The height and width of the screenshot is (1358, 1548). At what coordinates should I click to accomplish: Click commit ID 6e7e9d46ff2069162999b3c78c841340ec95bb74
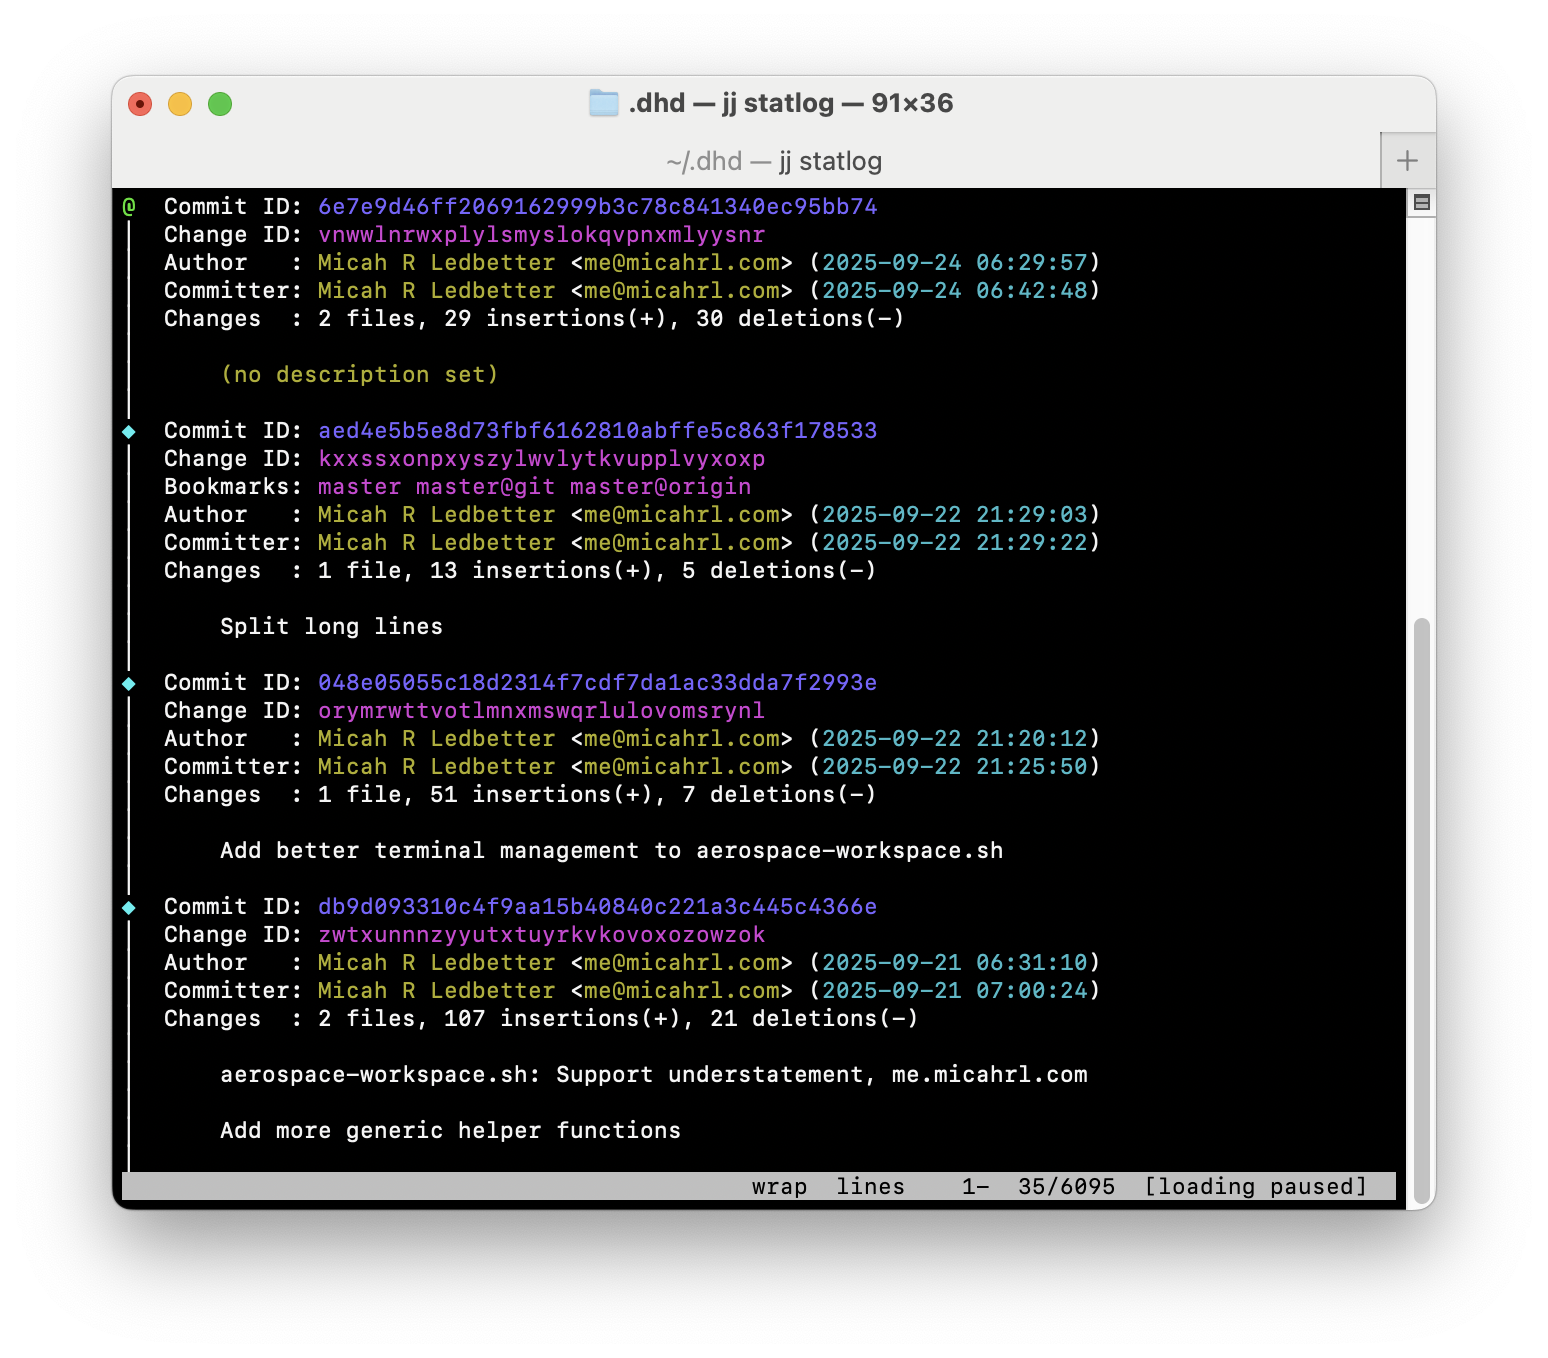pyautogui.click(x=597, y=207)
